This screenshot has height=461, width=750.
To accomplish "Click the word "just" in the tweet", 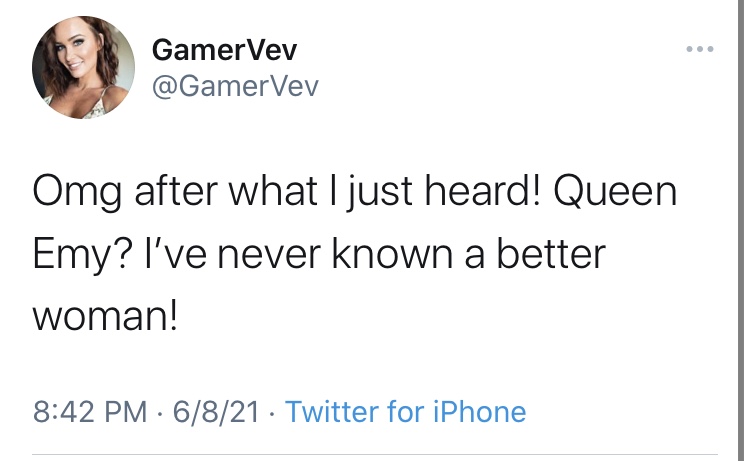I will [379, 193].
